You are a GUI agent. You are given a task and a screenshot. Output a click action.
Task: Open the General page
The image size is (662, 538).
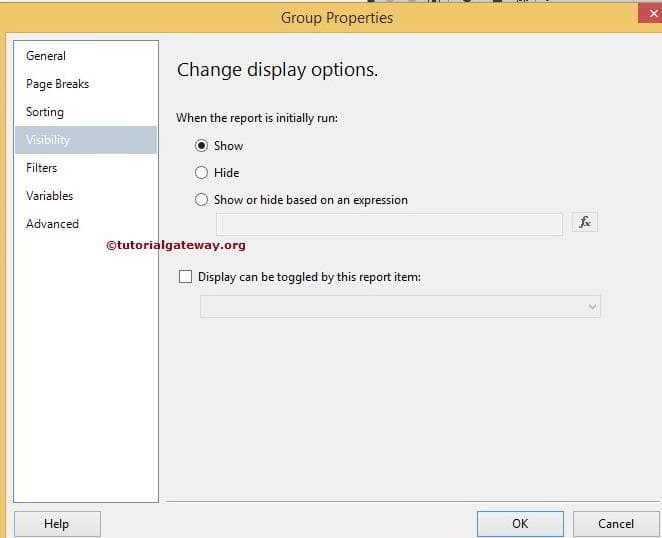coord(86,56)
